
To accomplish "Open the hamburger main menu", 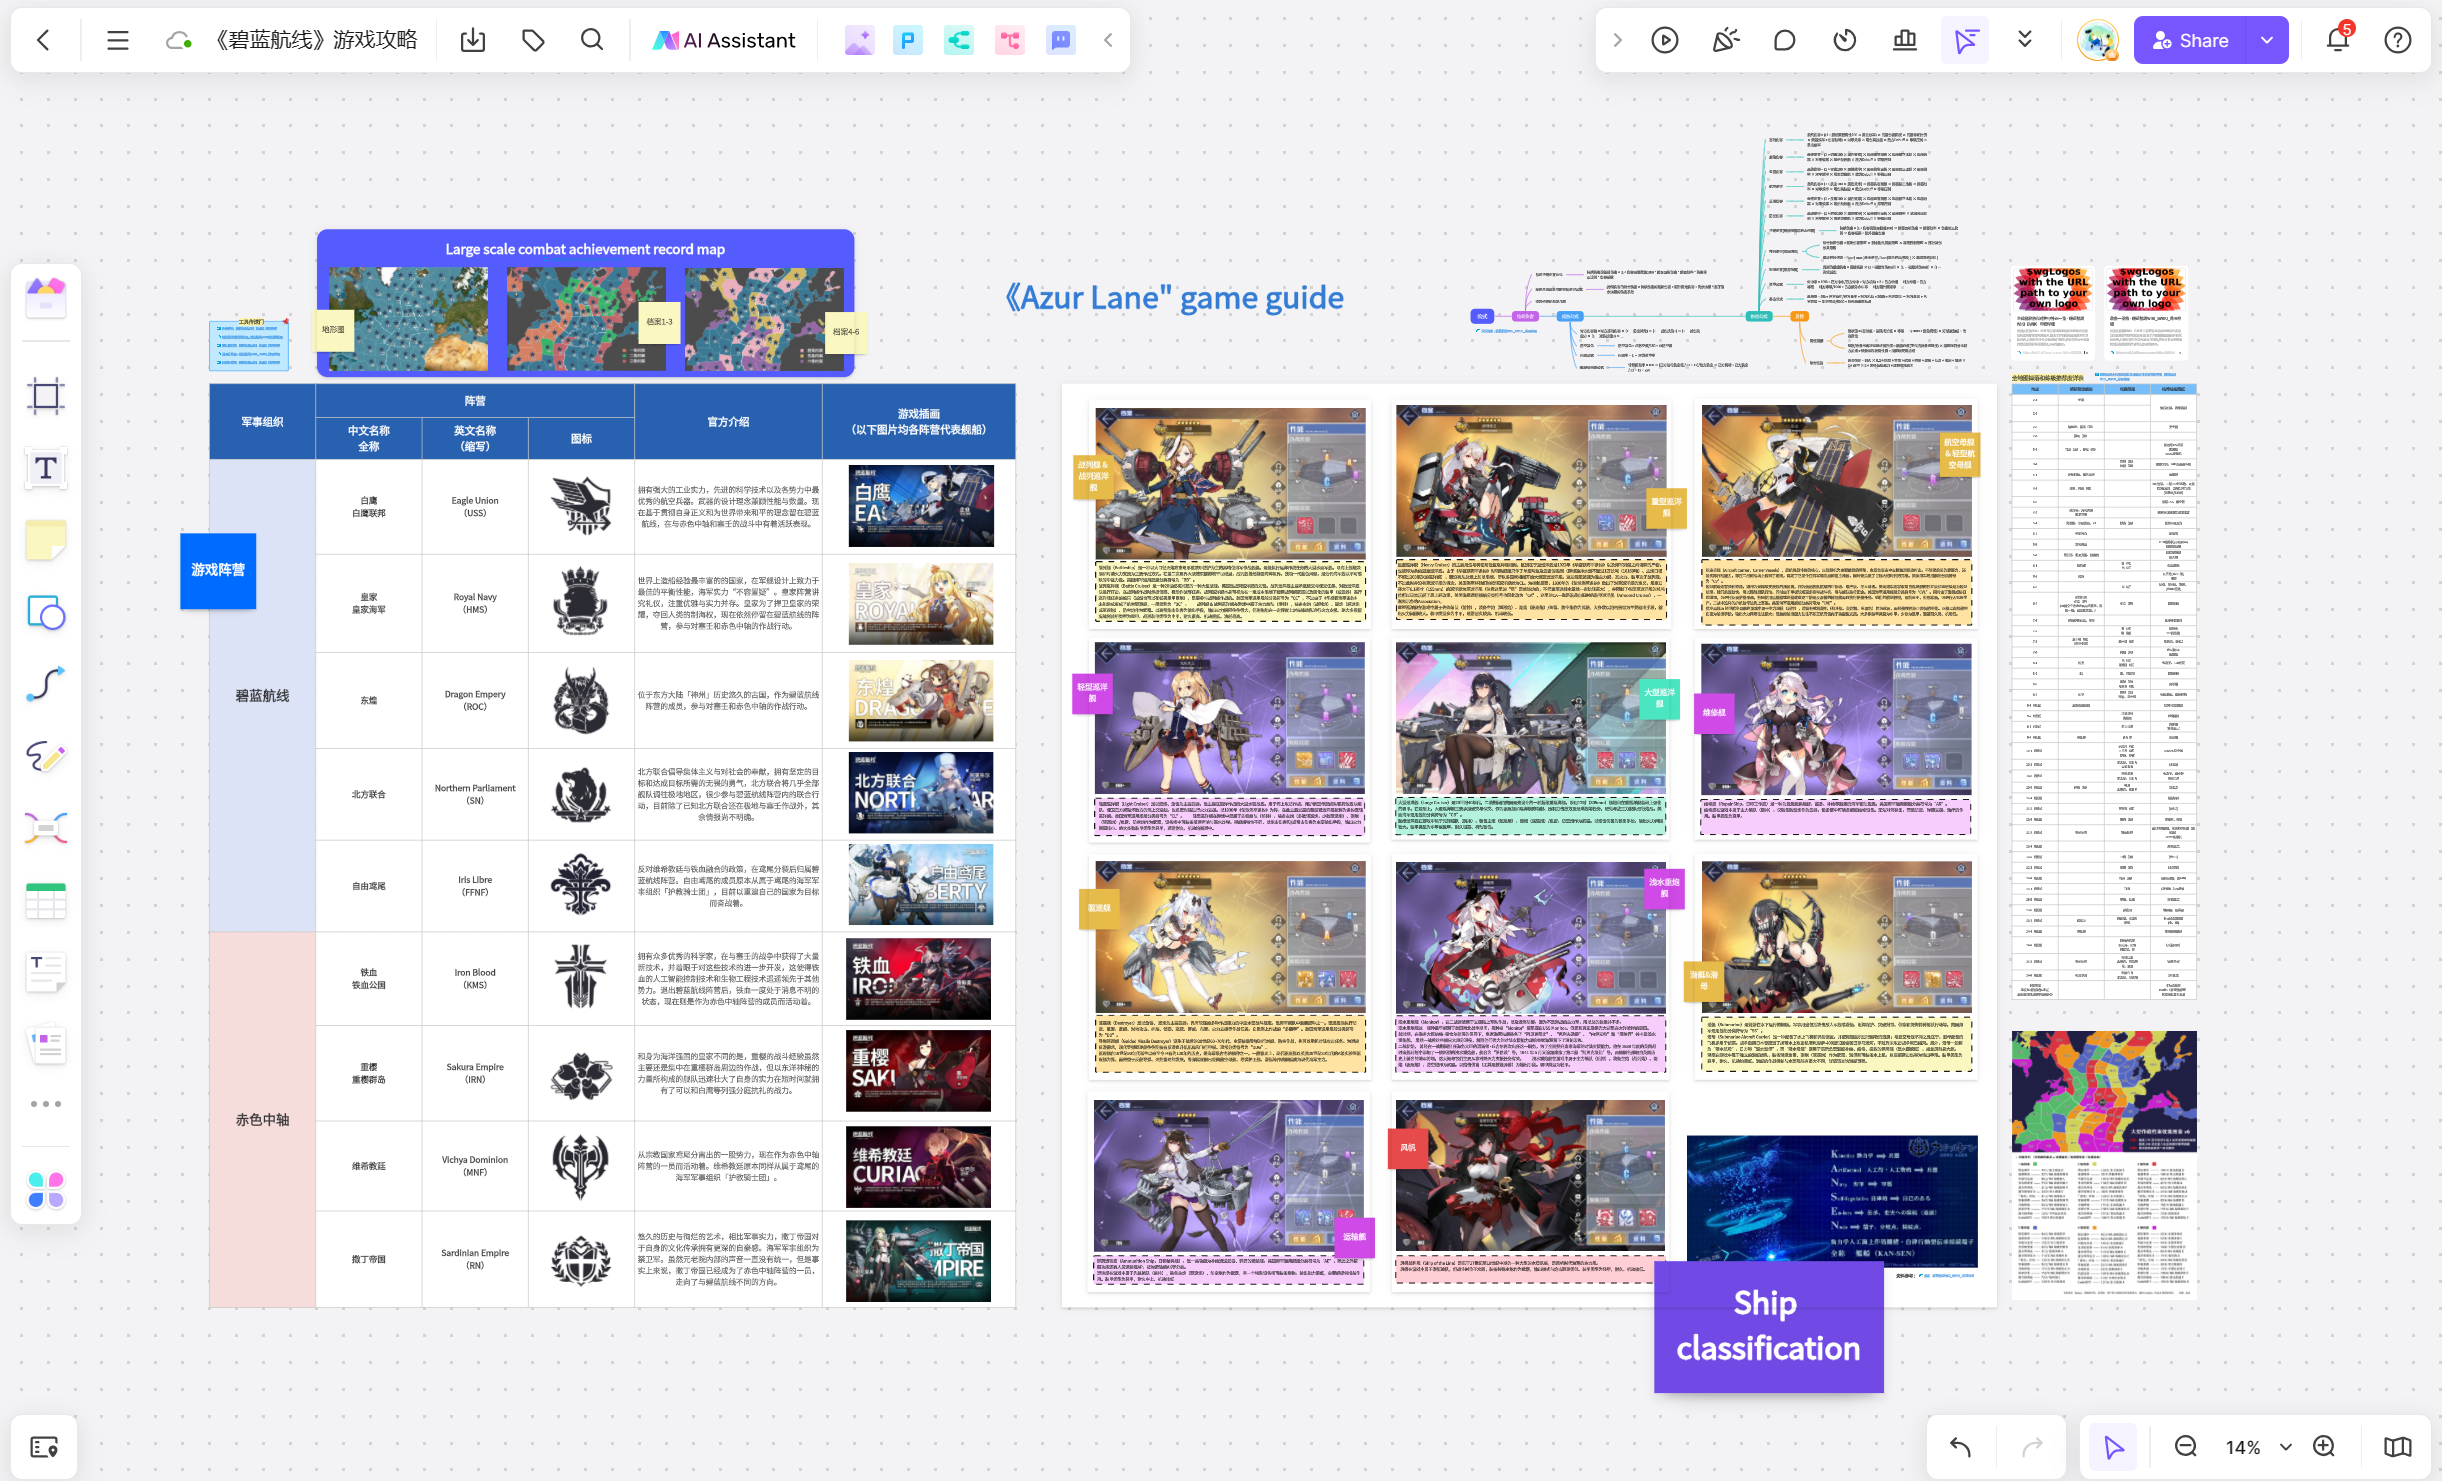I will [x=118, y=40].
